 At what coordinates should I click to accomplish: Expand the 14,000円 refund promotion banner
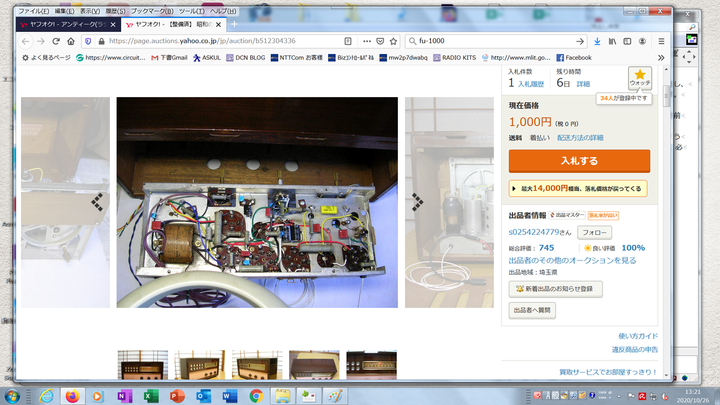point(579,188)
